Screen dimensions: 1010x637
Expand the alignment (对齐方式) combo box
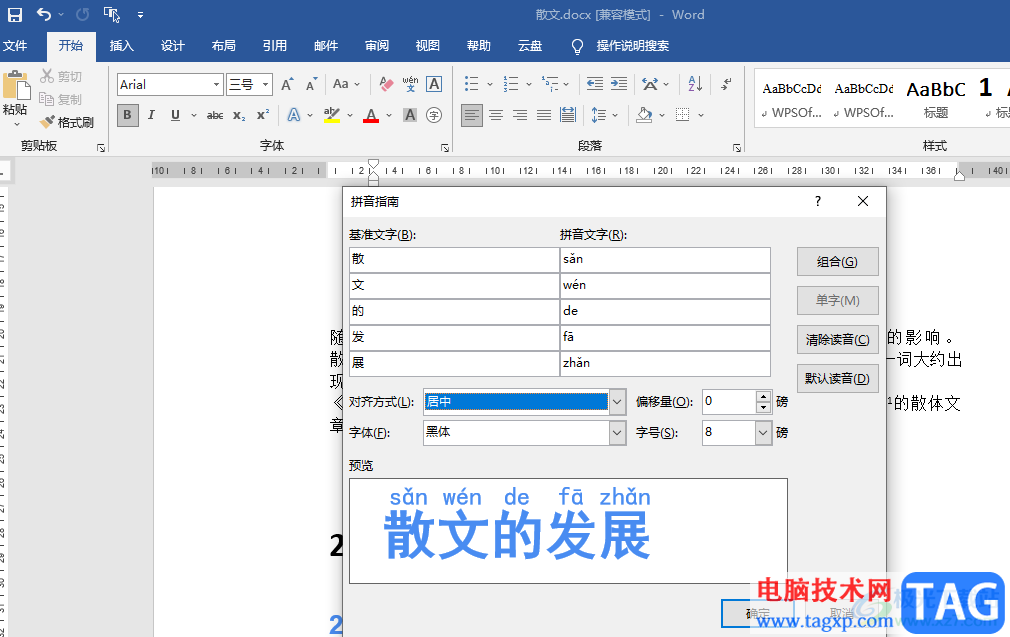pyautogui.click(x=616, y=401)
